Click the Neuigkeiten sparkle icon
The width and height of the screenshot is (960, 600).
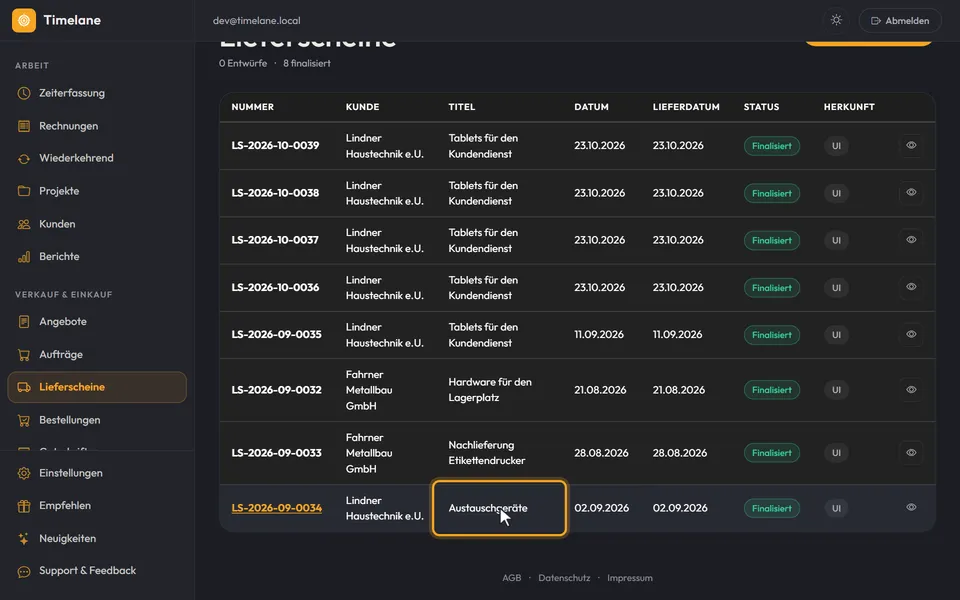(24, 539)
